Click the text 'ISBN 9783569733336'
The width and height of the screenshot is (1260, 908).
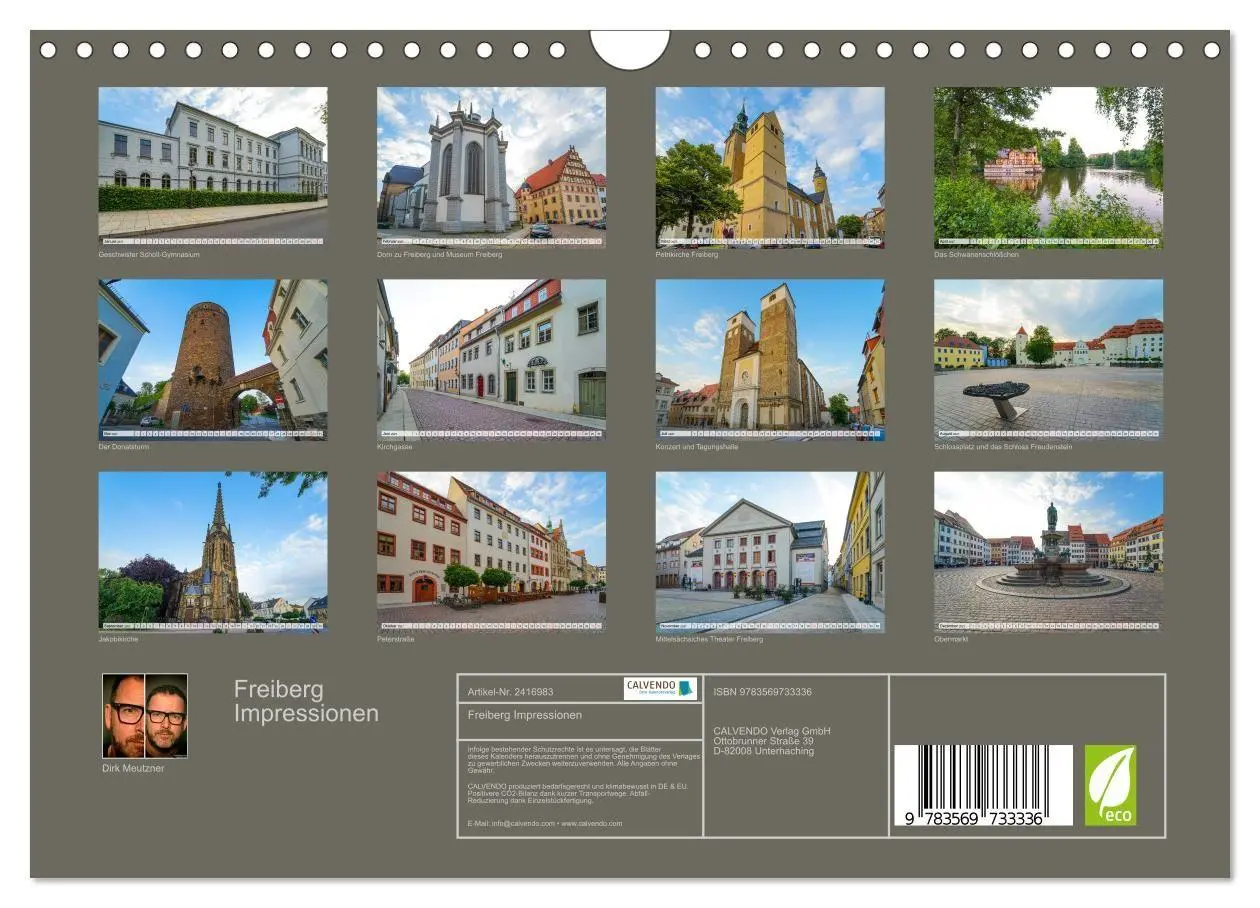pyautogui.click(x=762, y=691)
